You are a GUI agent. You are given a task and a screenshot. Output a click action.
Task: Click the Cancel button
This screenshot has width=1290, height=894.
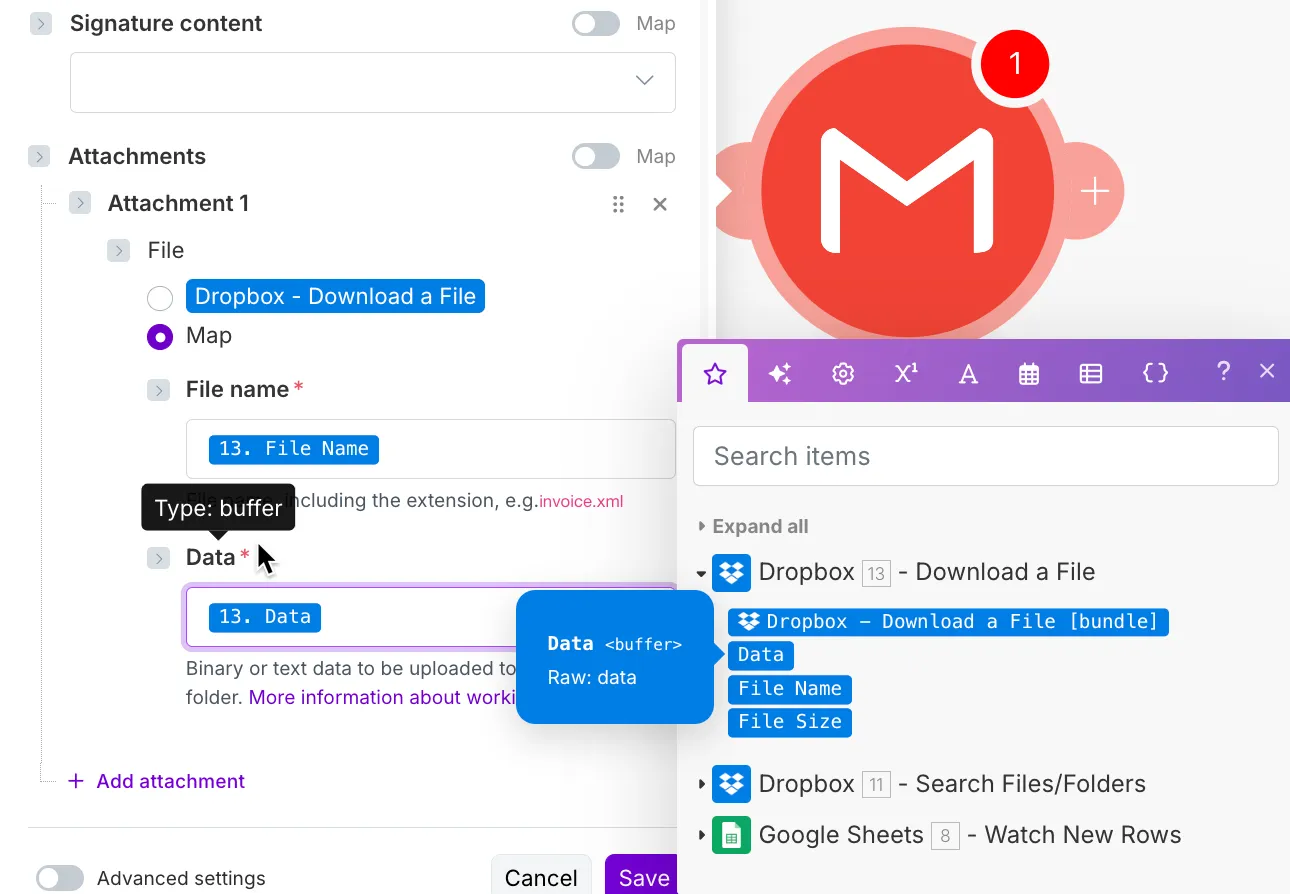click(541, 877)
